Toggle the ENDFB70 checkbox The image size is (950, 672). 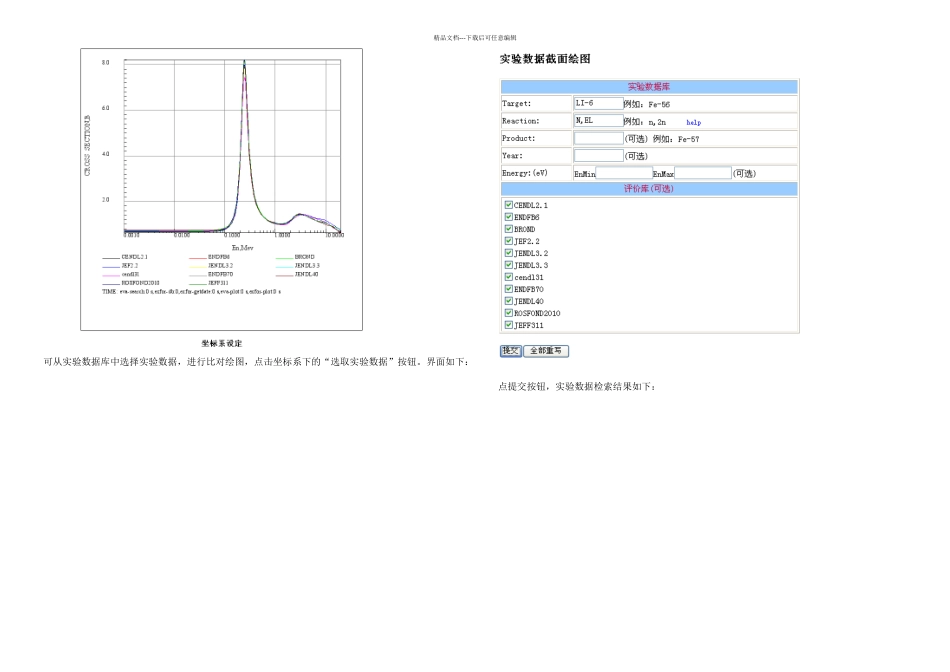click(508, 289)
